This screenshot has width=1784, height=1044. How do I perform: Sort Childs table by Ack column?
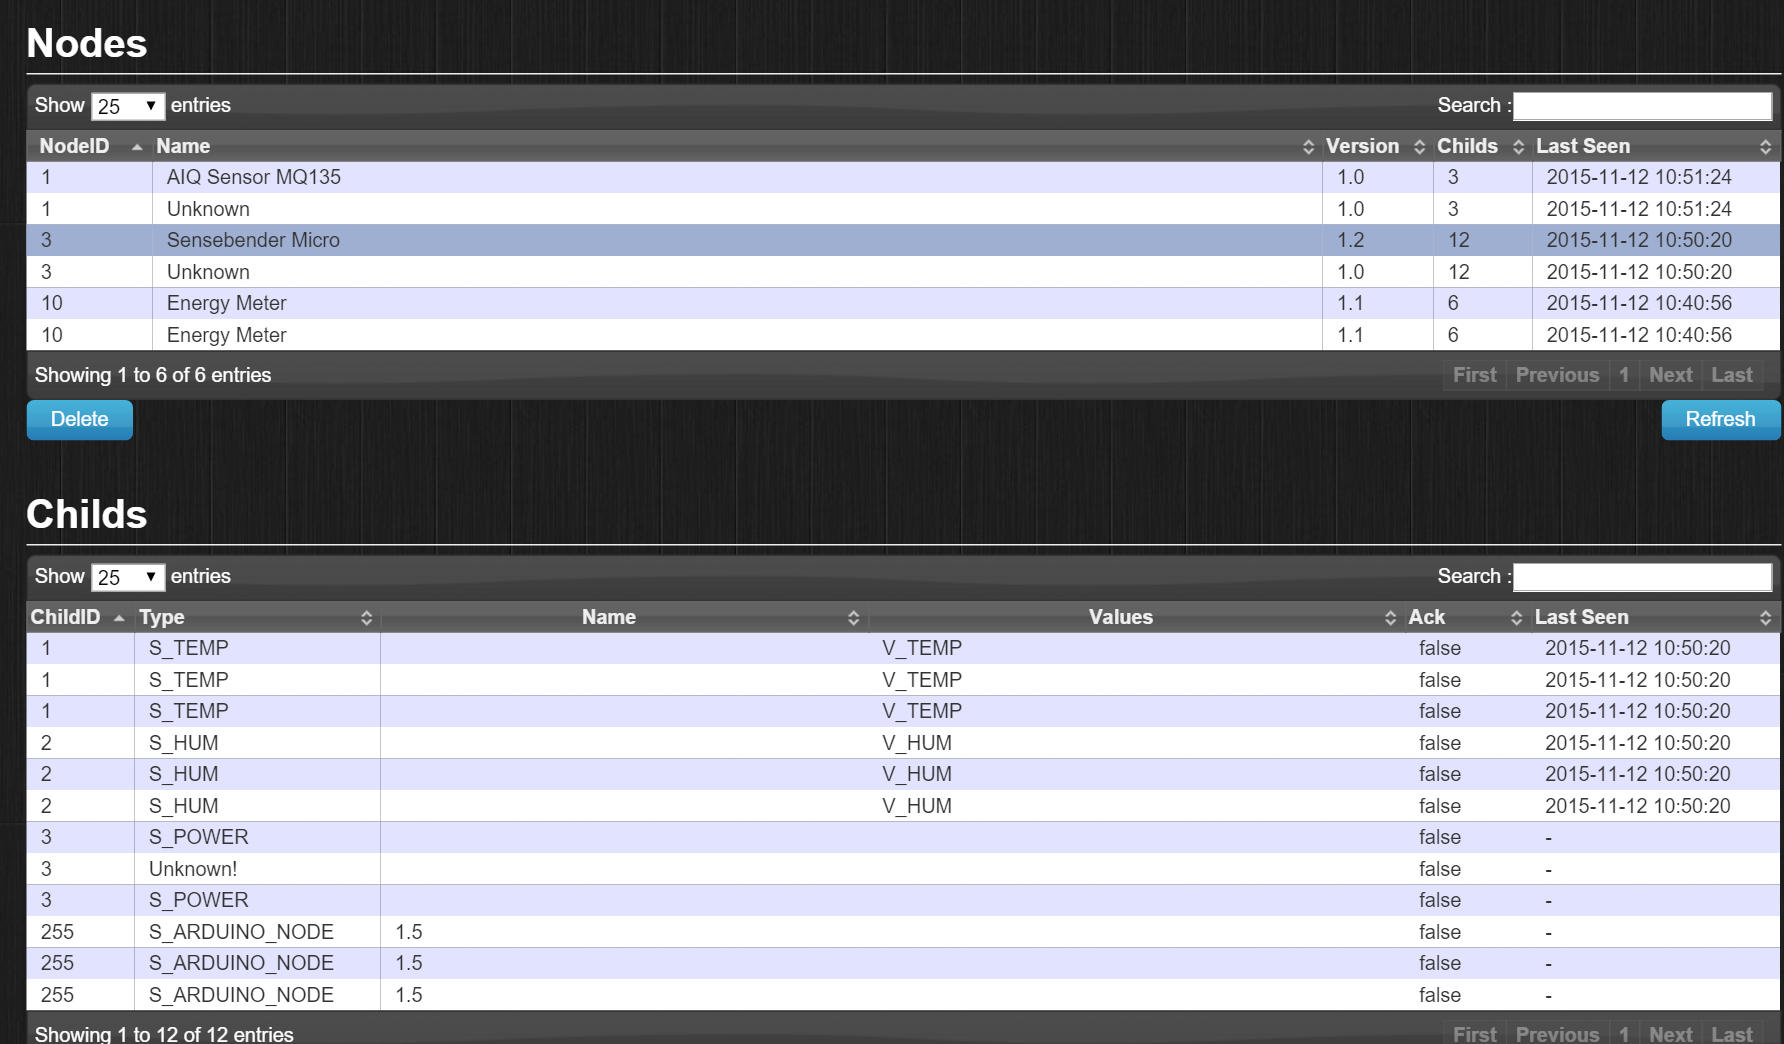click(1466, 617)
